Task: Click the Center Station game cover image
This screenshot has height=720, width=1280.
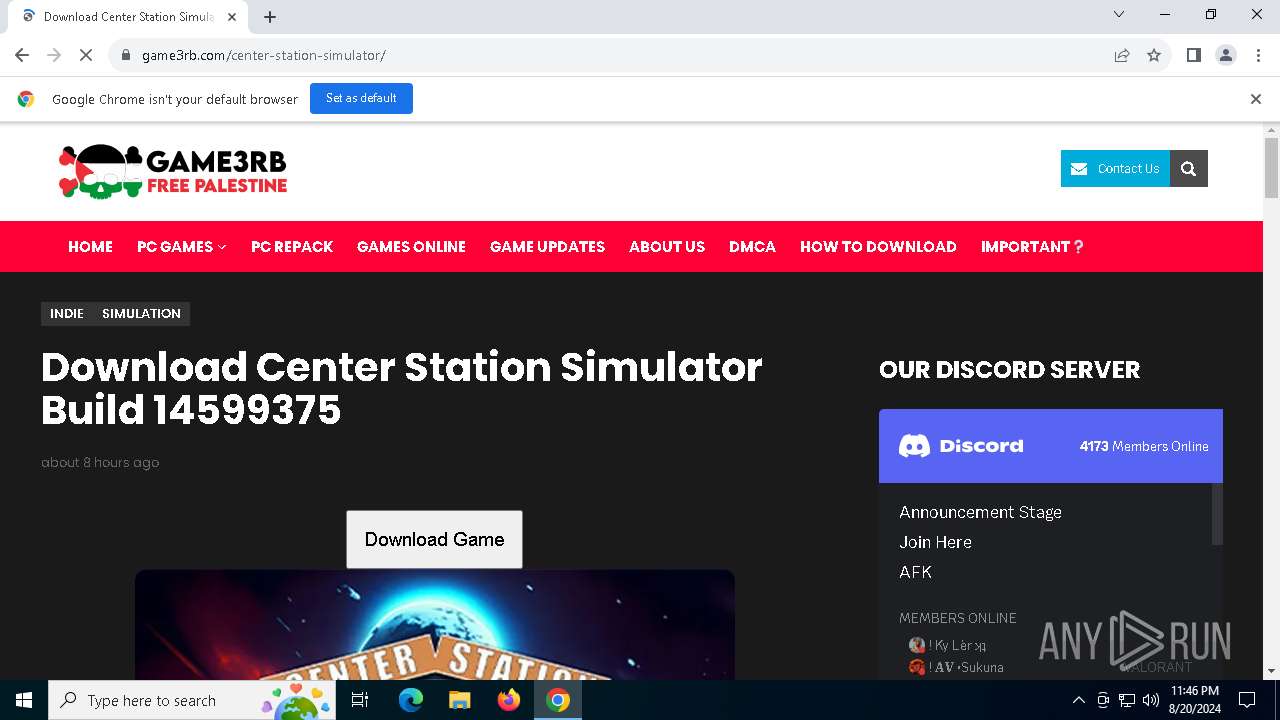Action: coord(435,625)
